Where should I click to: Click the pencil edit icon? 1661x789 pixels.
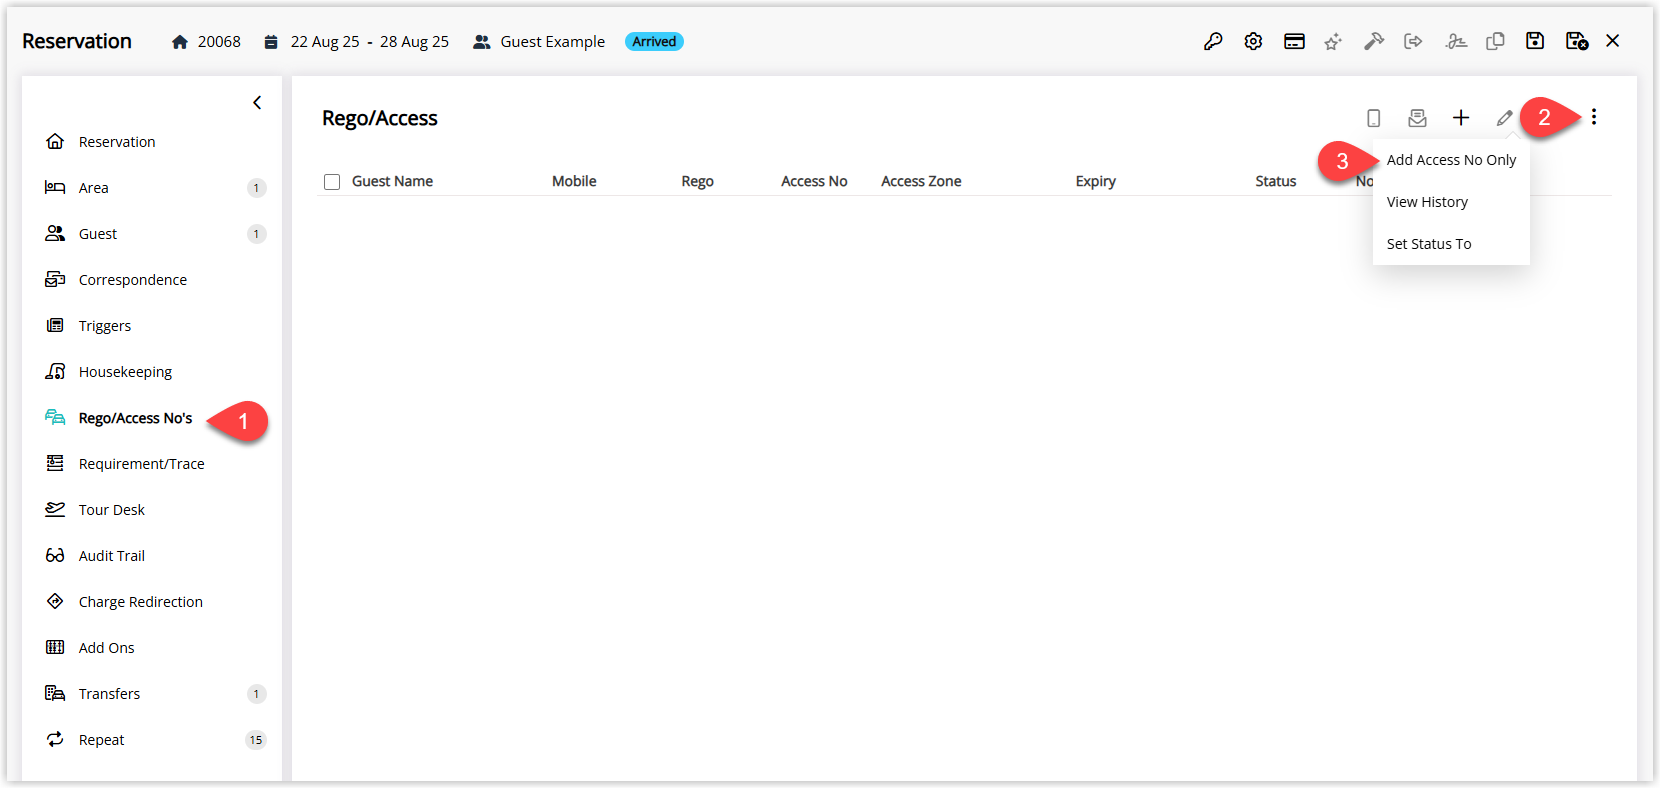(1504, 118)
